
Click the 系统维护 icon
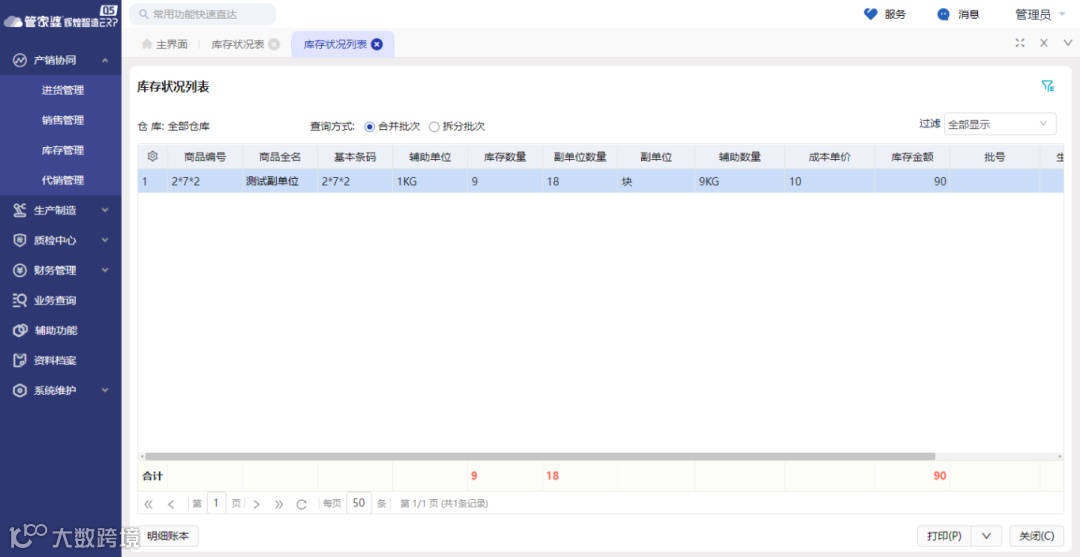click(x=20, y=390)
